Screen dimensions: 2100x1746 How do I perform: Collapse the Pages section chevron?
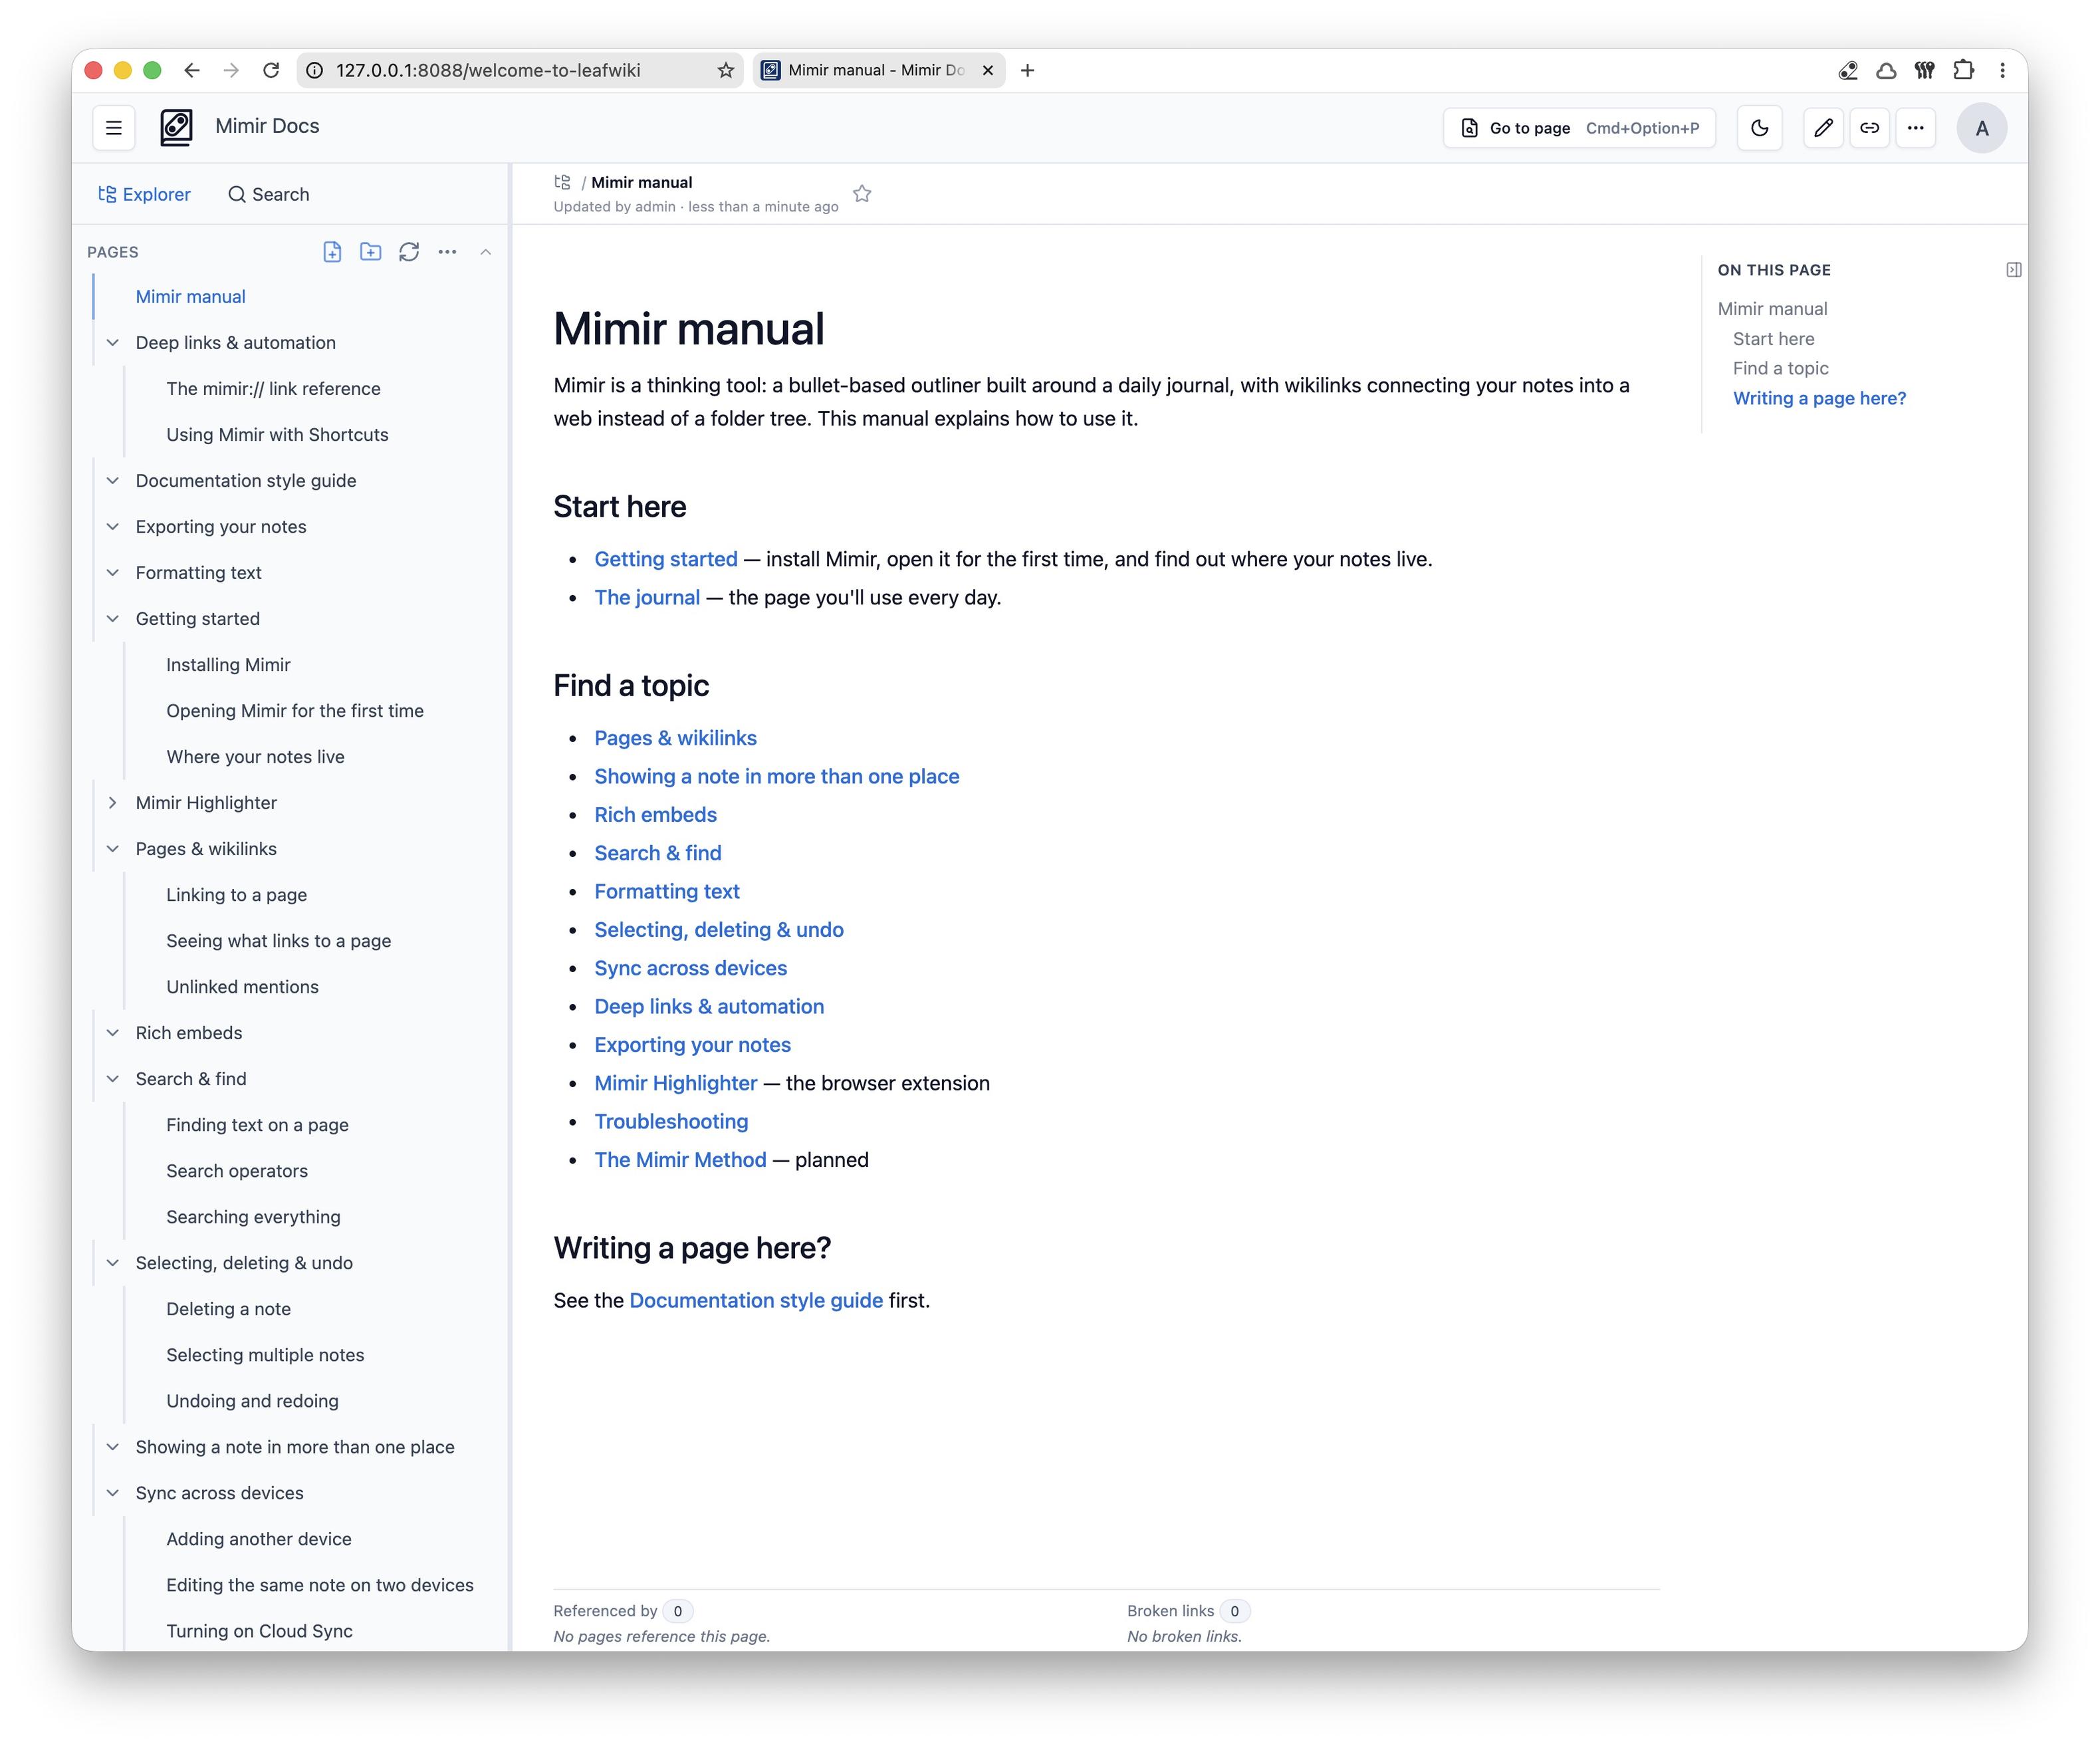click(x=486, y=252)
